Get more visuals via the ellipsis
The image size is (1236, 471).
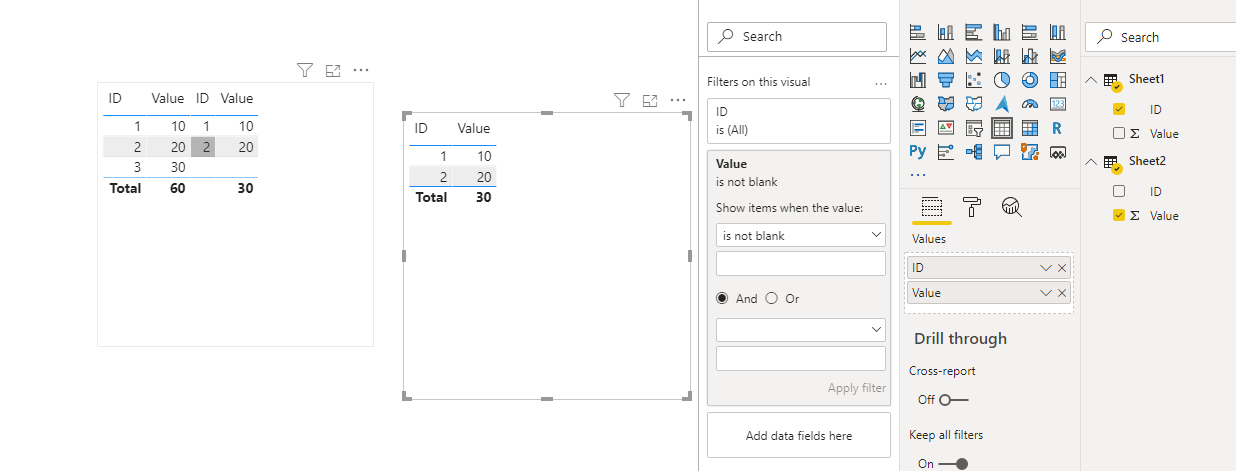(x=918, y=174)
